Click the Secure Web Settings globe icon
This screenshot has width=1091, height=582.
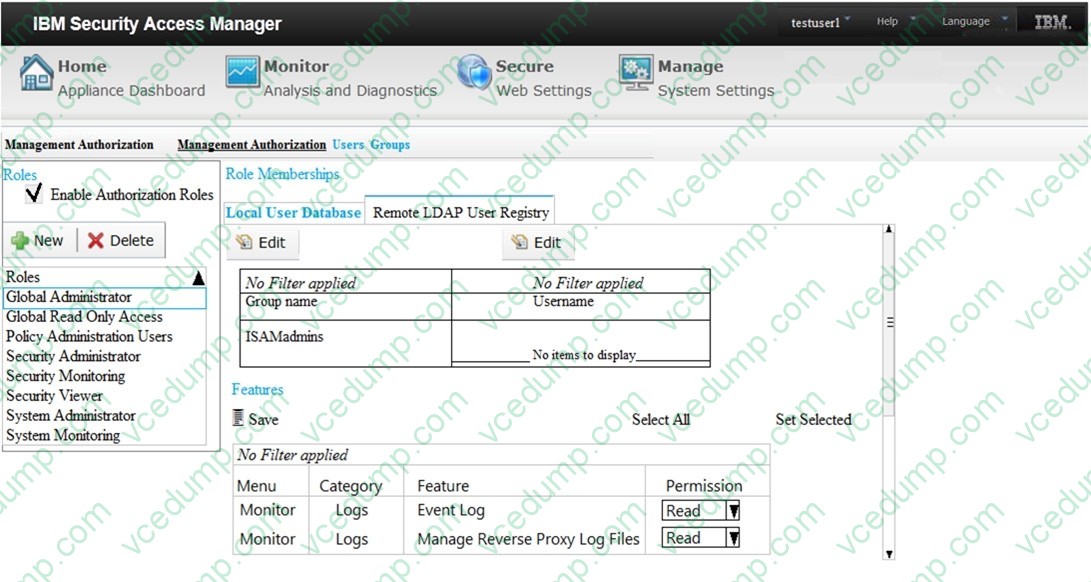click(474, 73)
